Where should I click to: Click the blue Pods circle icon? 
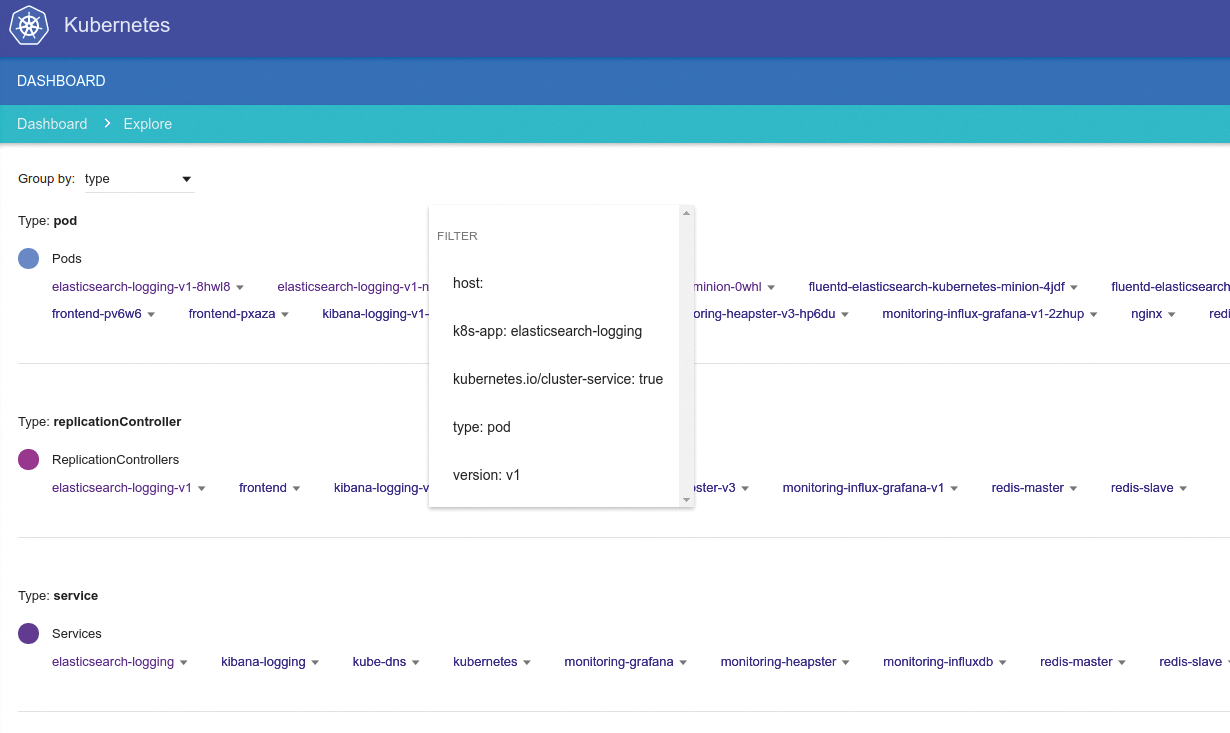pos(29,259)
